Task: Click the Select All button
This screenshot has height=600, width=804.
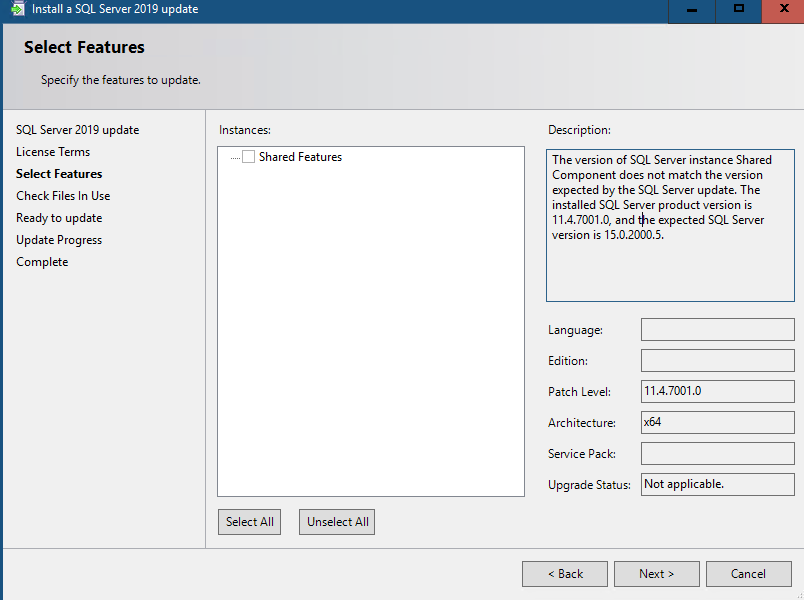Action: (x=249, y=521)
